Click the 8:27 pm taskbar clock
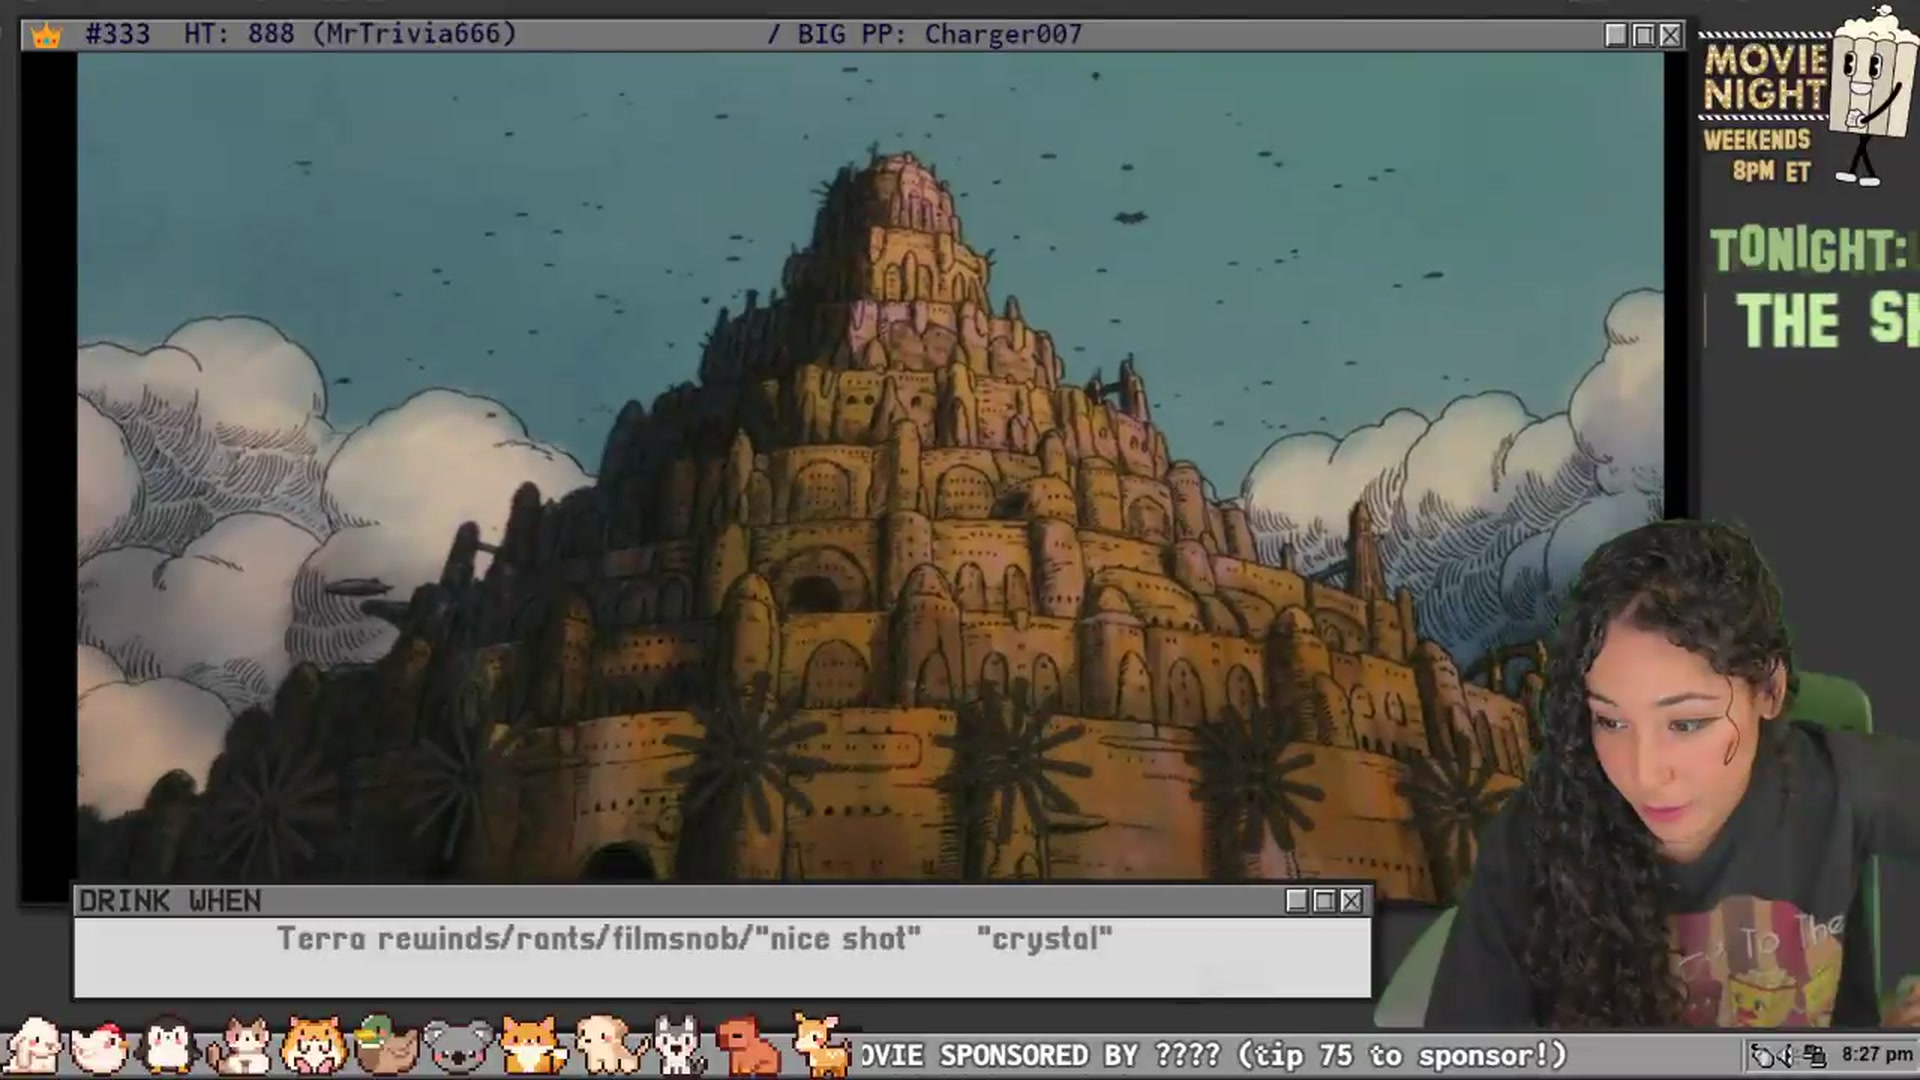 (x=1877, y=1054)
